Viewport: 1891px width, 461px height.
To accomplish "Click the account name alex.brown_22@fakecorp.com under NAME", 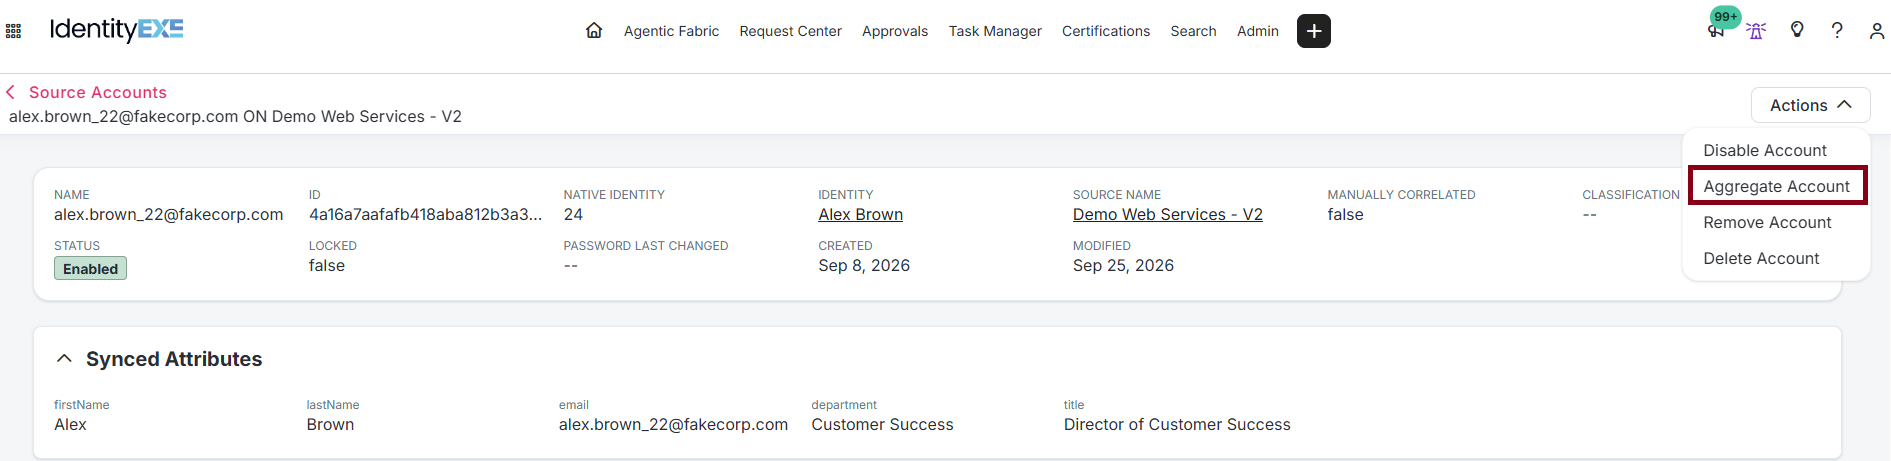I will (x=168, y=214).
